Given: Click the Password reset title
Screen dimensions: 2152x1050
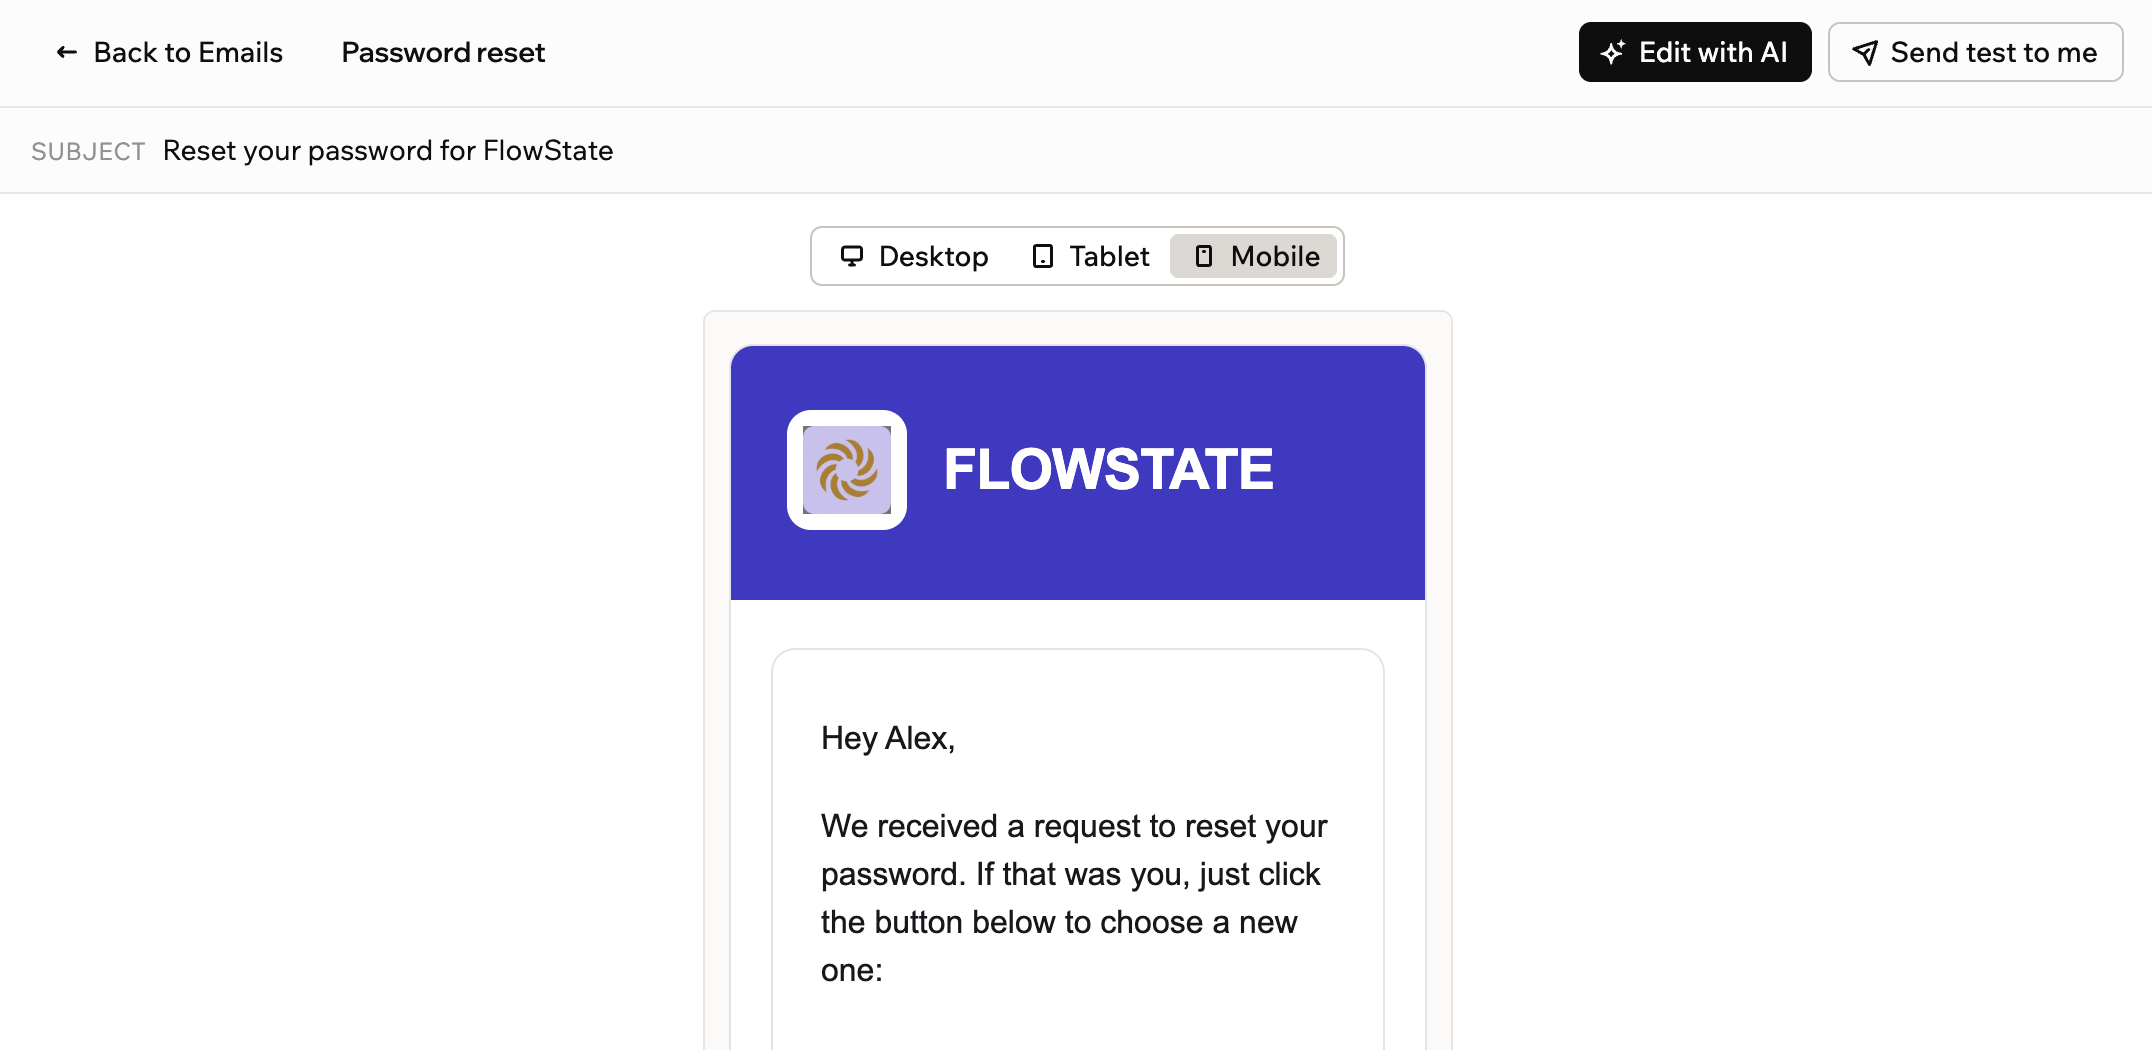Looking at the screenshot, I should pos(443,52).
